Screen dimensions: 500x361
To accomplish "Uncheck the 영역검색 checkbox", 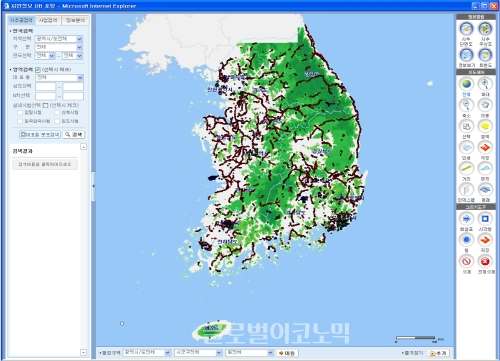I will [38, 70].
